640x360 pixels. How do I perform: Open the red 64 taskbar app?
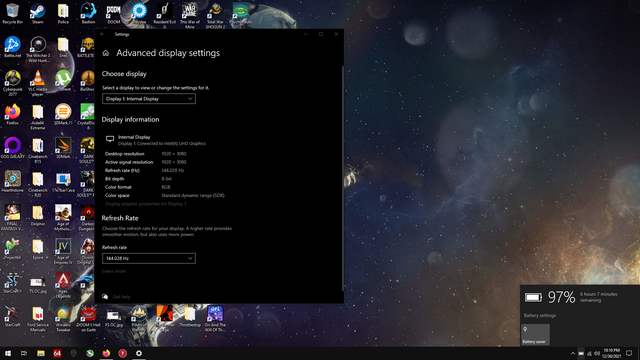(x=57, y=353)
